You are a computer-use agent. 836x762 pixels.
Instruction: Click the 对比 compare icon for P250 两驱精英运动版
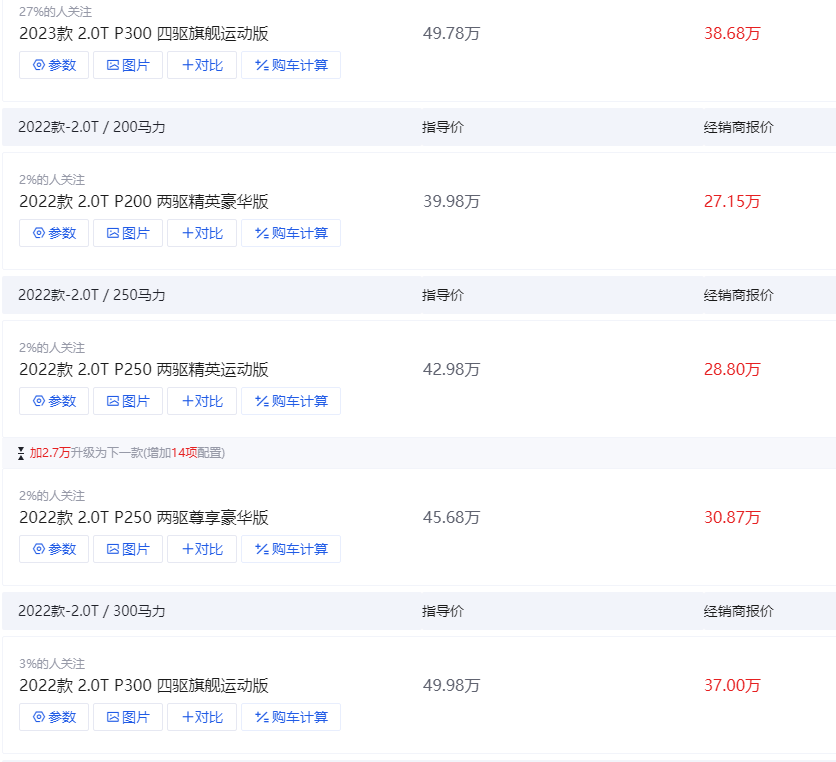pyautogui.click(x=202, y=401)
